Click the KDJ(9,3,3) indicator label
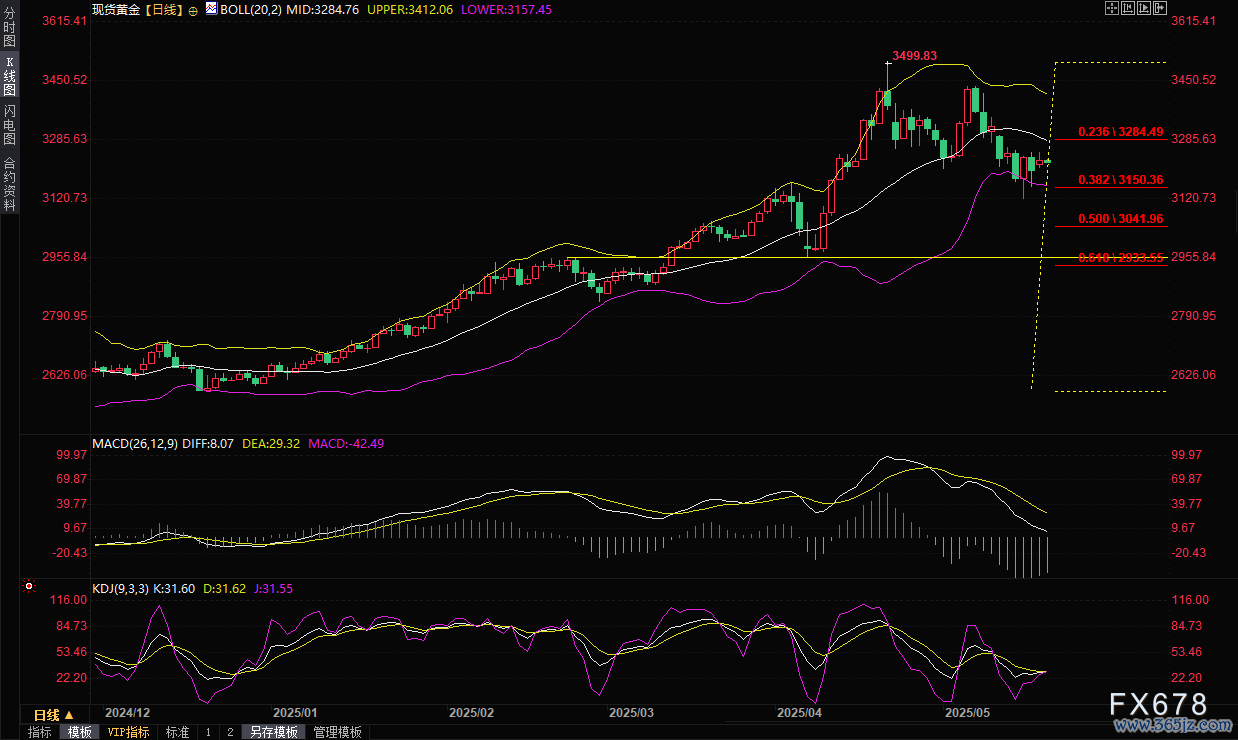 (120, 589)
